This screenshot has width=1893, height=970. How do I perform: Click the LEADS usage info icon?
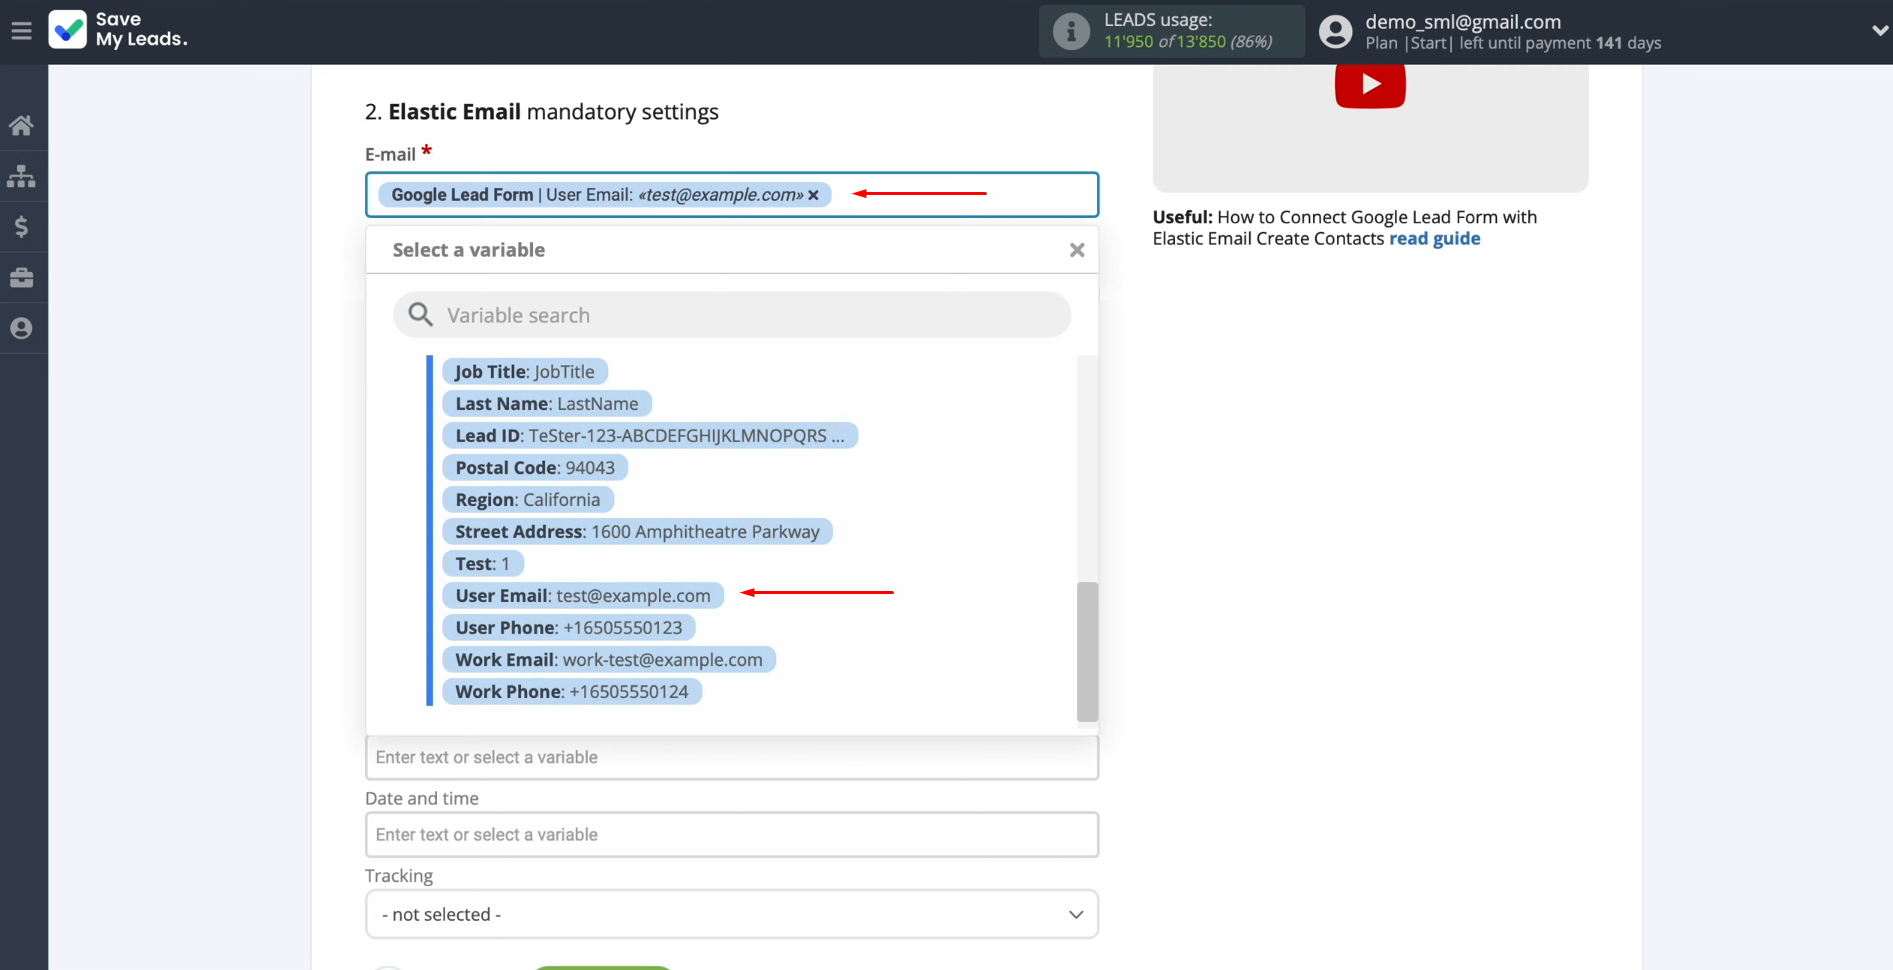coord(1071,31)
